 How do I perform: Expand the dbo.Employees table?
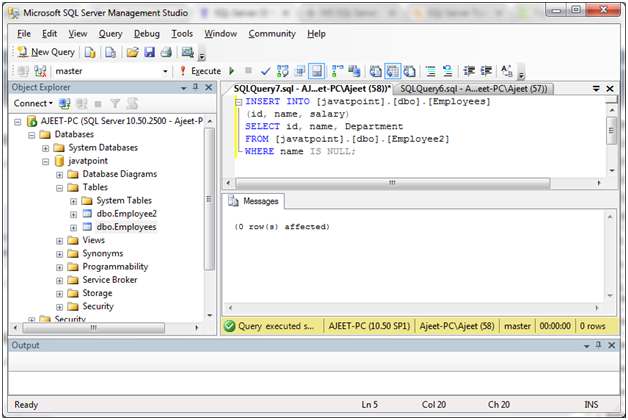73,227
